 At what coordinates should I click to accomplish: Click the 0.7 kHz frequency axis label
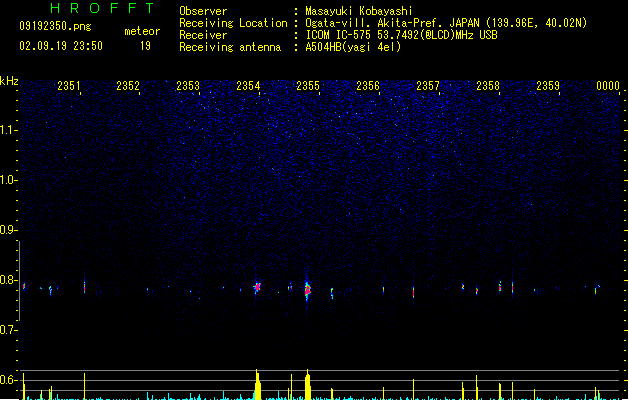coord(9,330)
